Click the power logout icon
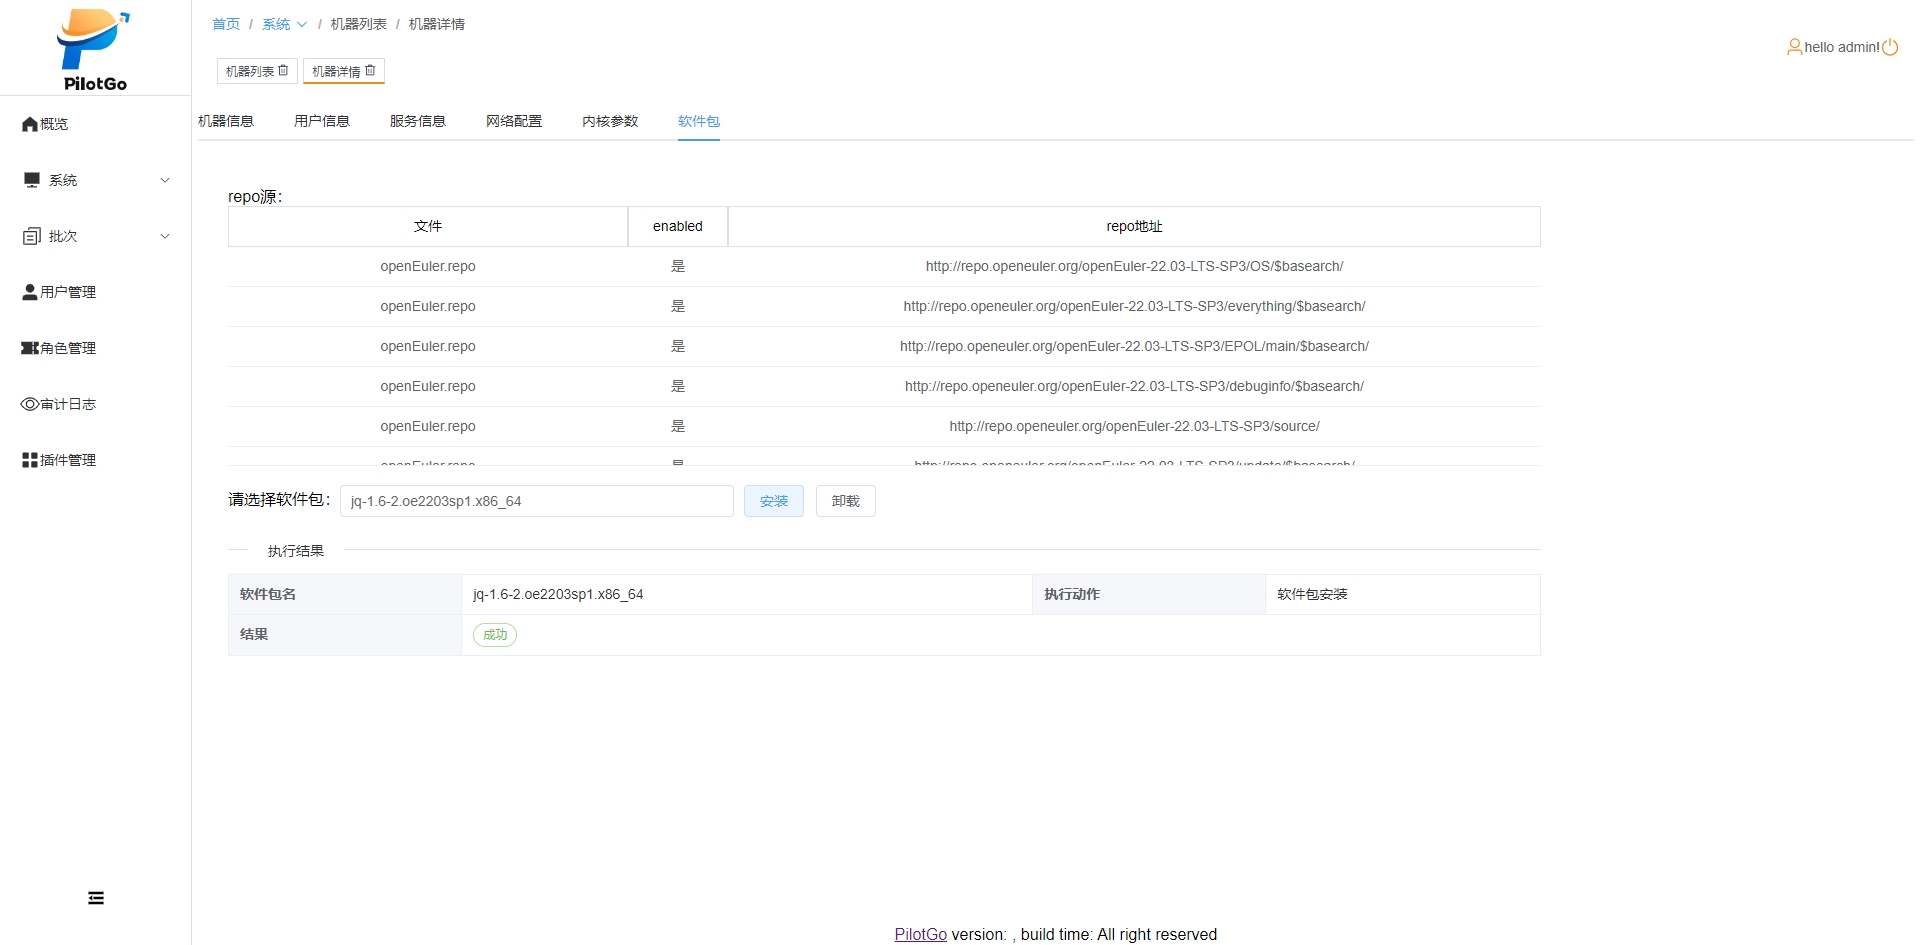 (1890, 47)
